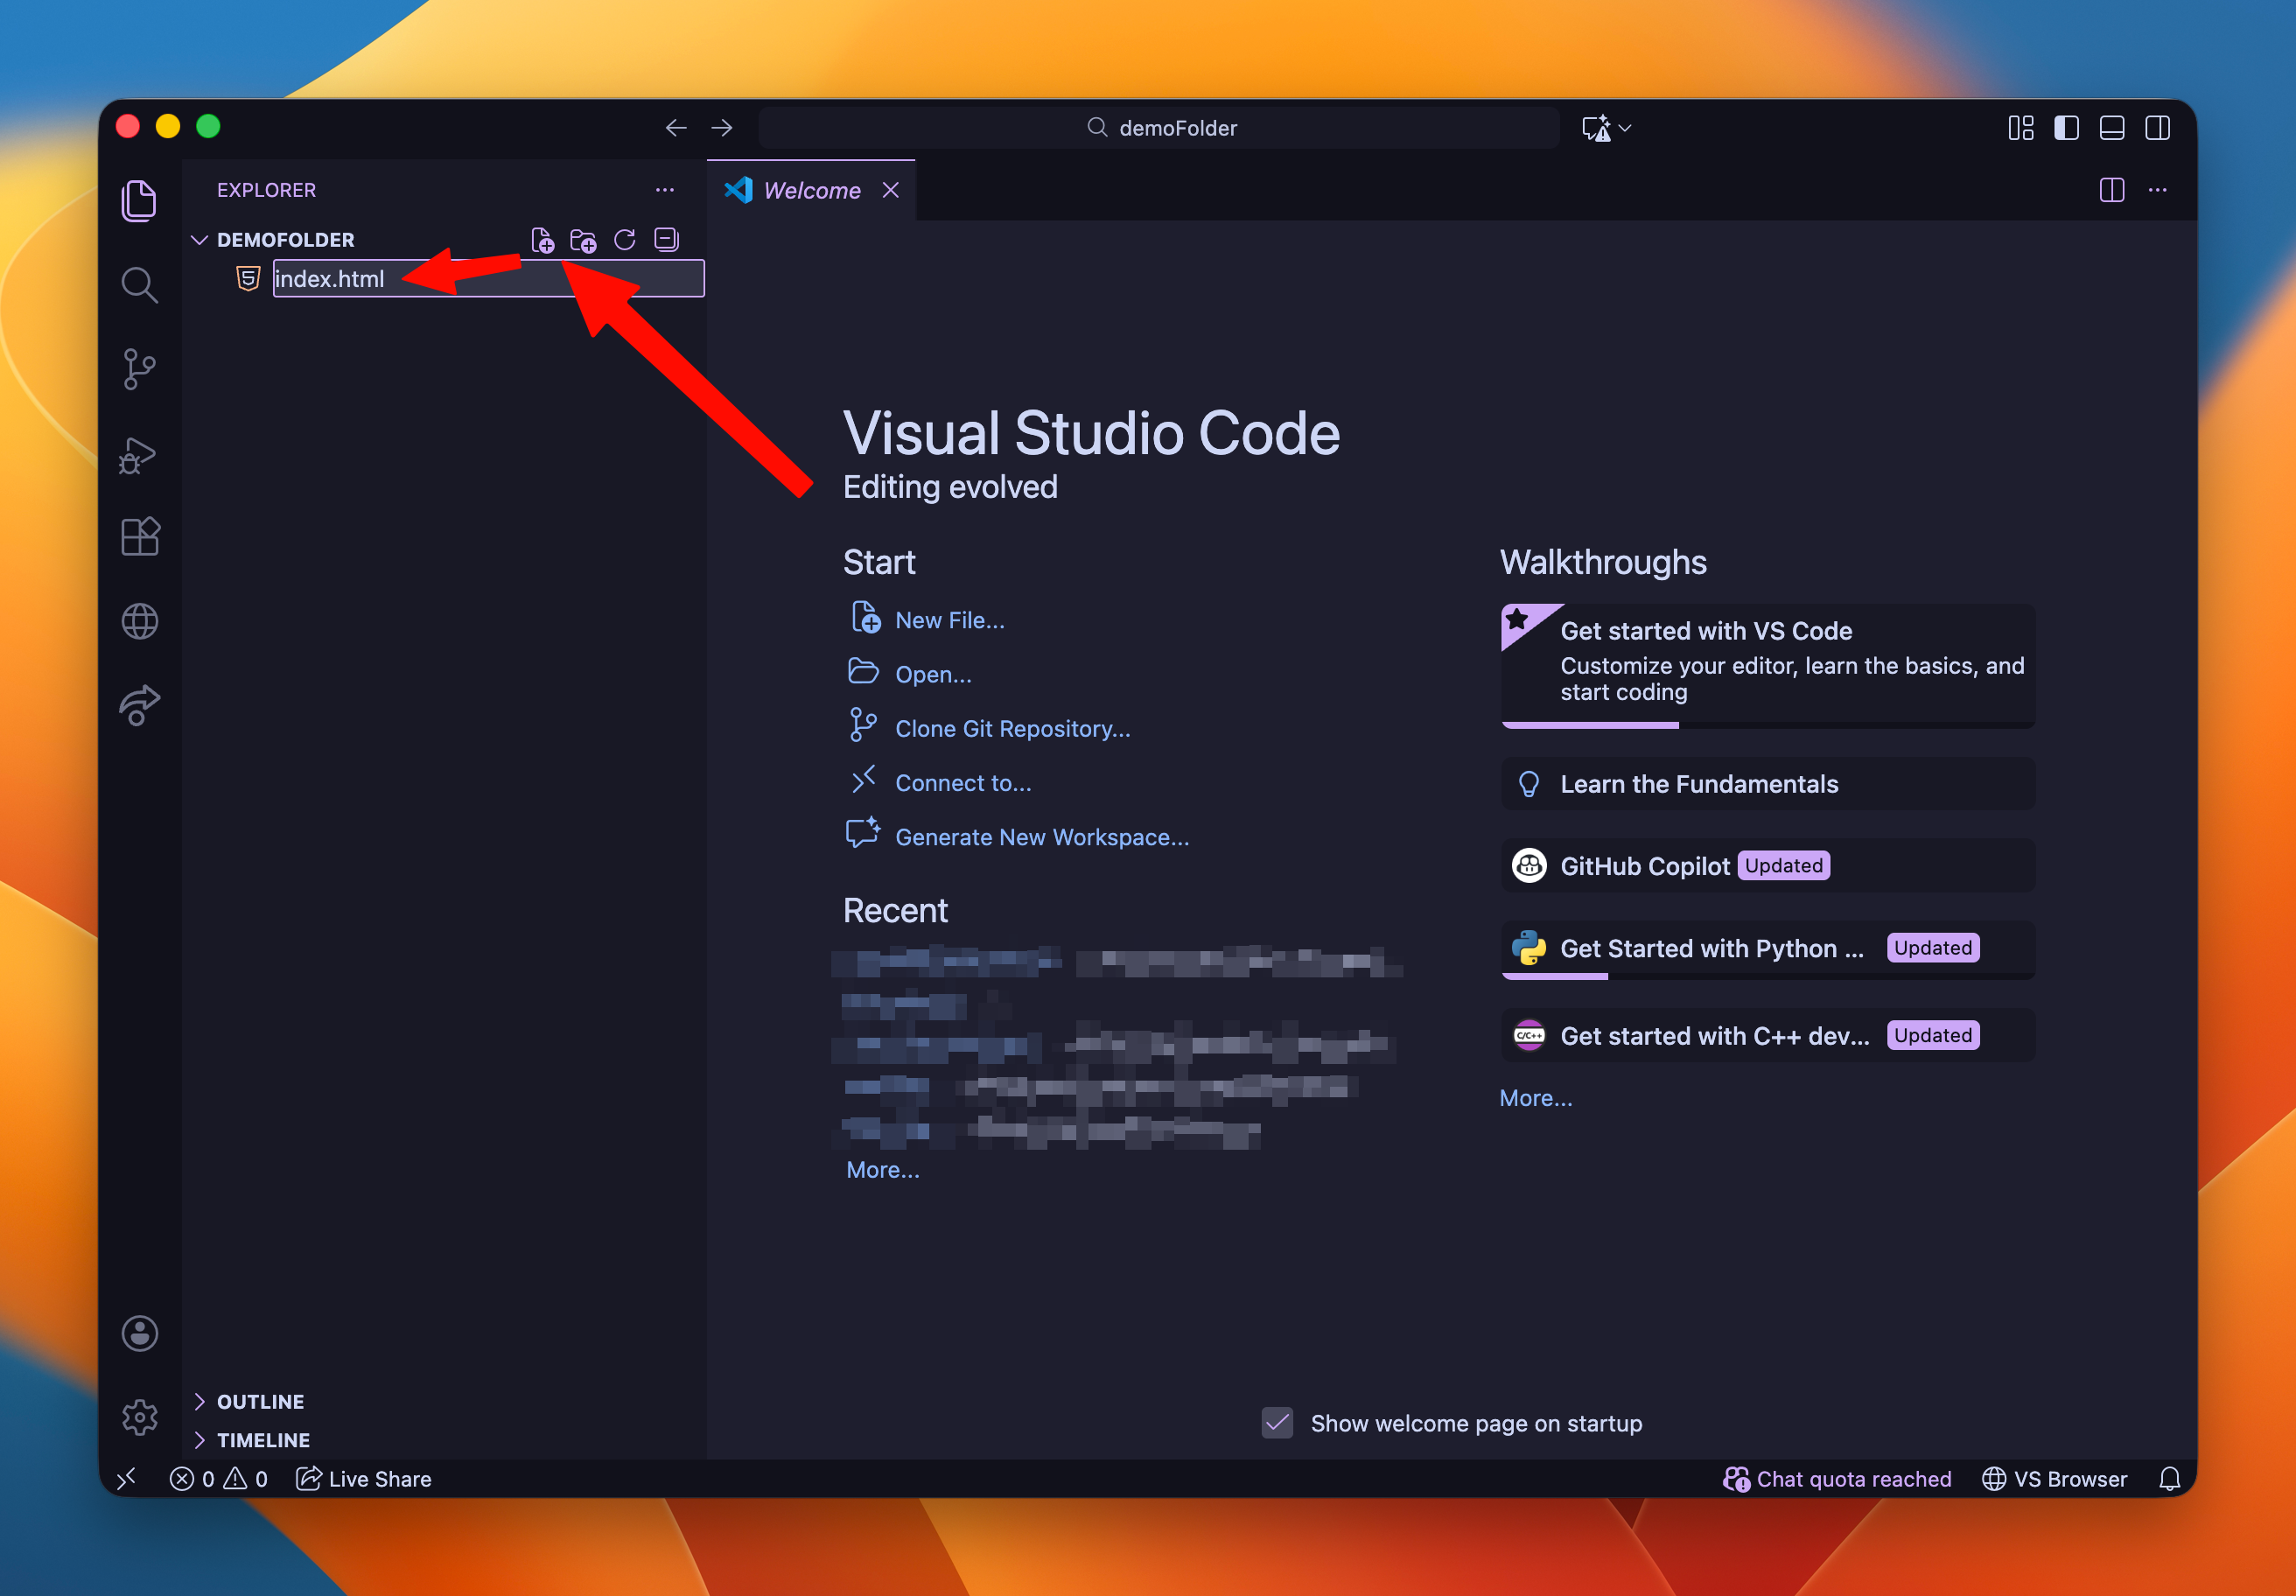Viewport: 2296px width, 1596px height.
Task: Open the Source Control view
Action: click(139, 369)
